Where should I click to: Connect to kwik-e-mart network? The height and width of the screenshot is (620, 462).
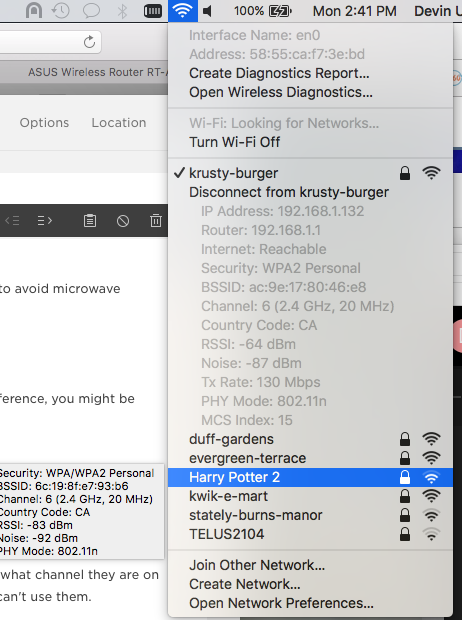[x=311, y=496]
